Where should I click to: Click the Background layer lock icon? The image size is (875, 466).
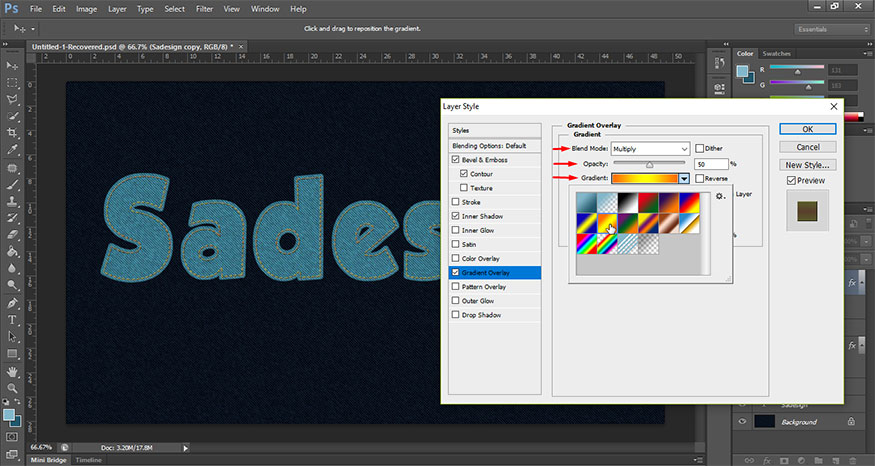pos(851,421)
